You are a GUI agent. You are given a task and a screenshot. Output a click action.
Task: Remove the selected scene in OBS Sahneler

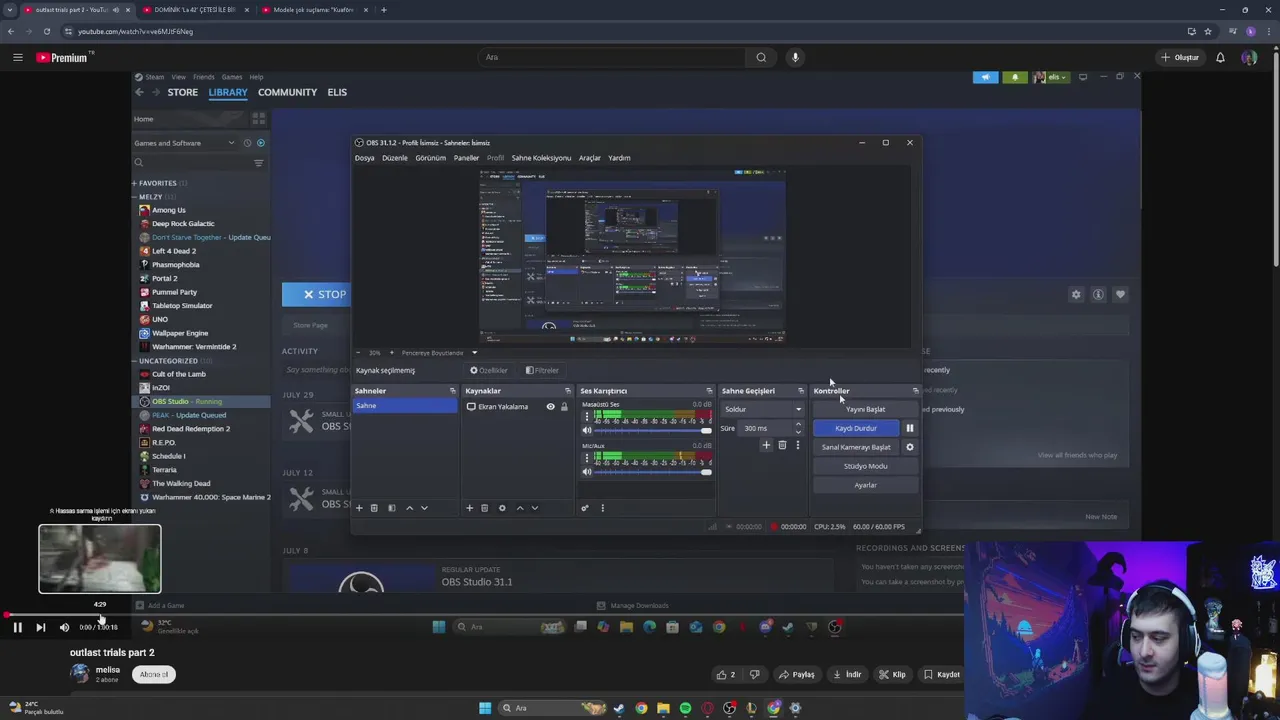374,508
